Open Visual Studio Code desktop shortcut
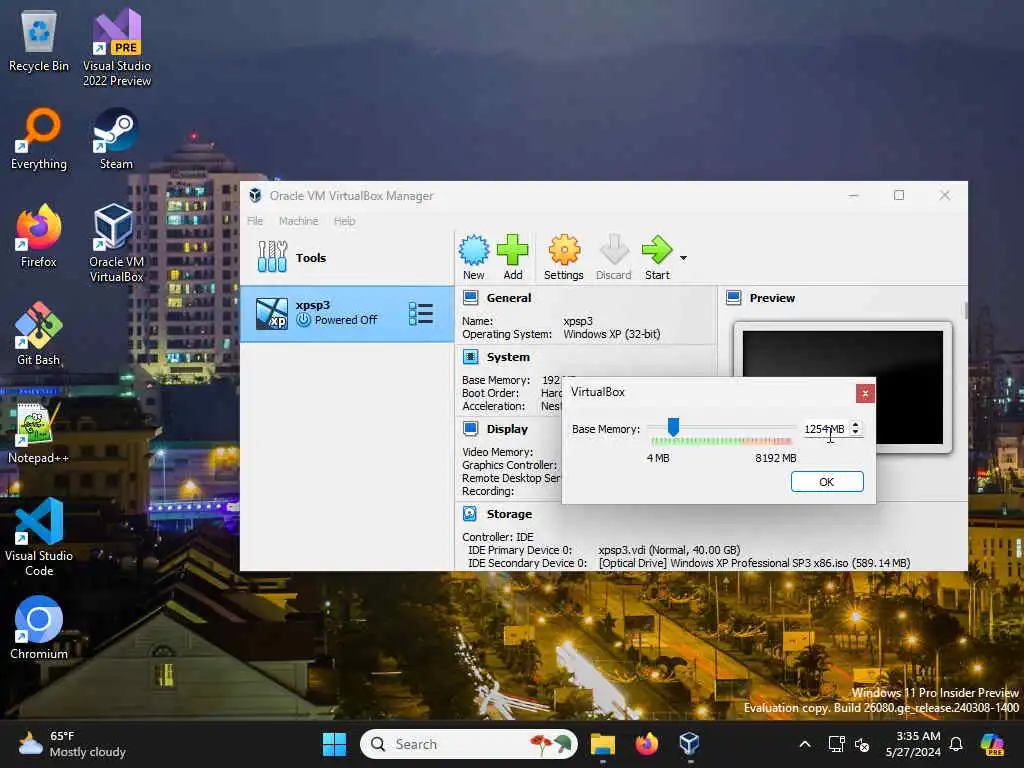The height and width of the screenshot is (768, 1024). (x=39, y=537)
